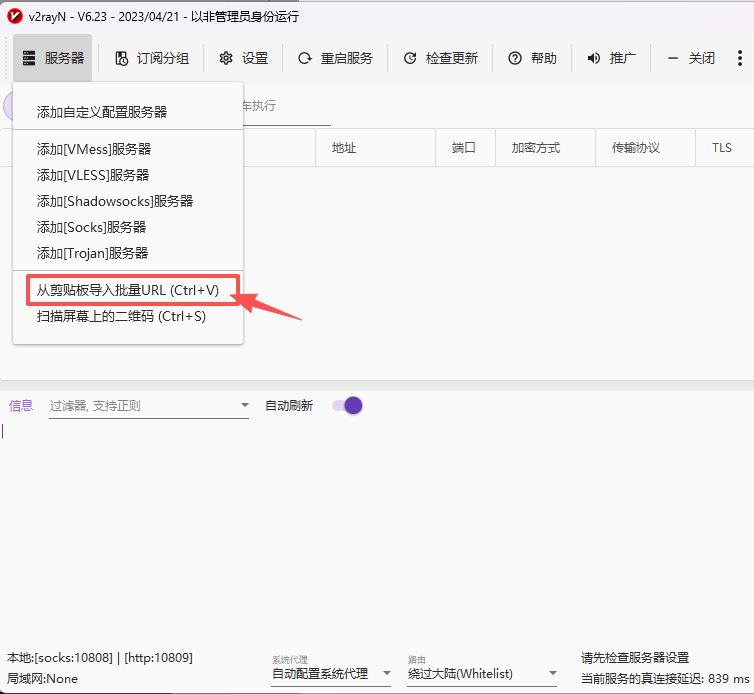This screenshot has height=694, width=754.
Task: Select 添加自定义配置服务器 menu entry
Action: click(128, 112)
